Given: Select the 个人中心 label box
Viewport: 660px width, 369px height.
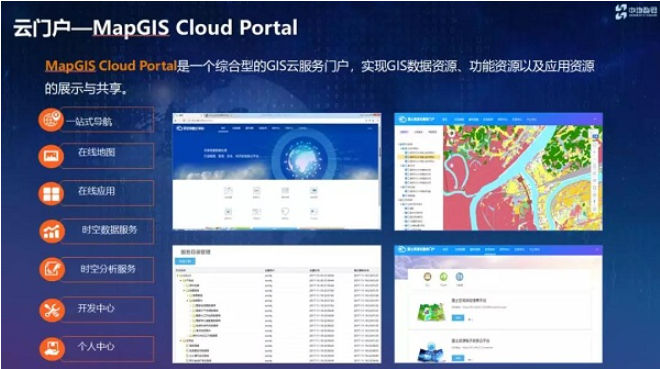Looking at the screenshot, I should (x=108, y=348).
